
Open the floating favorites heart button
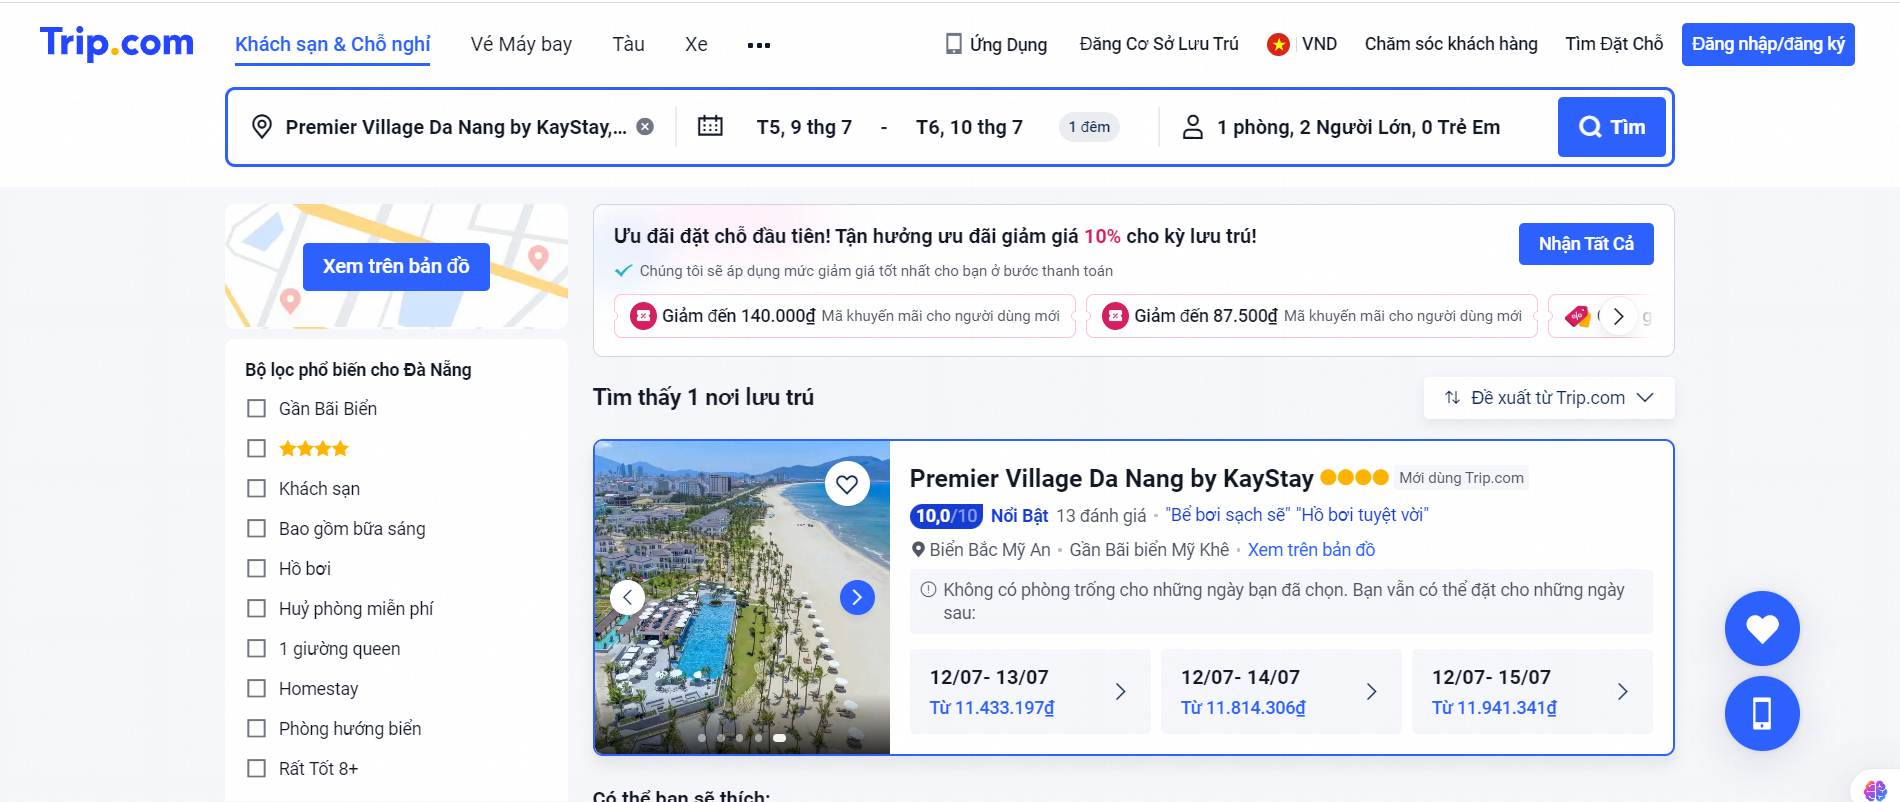pos(1762,629)
